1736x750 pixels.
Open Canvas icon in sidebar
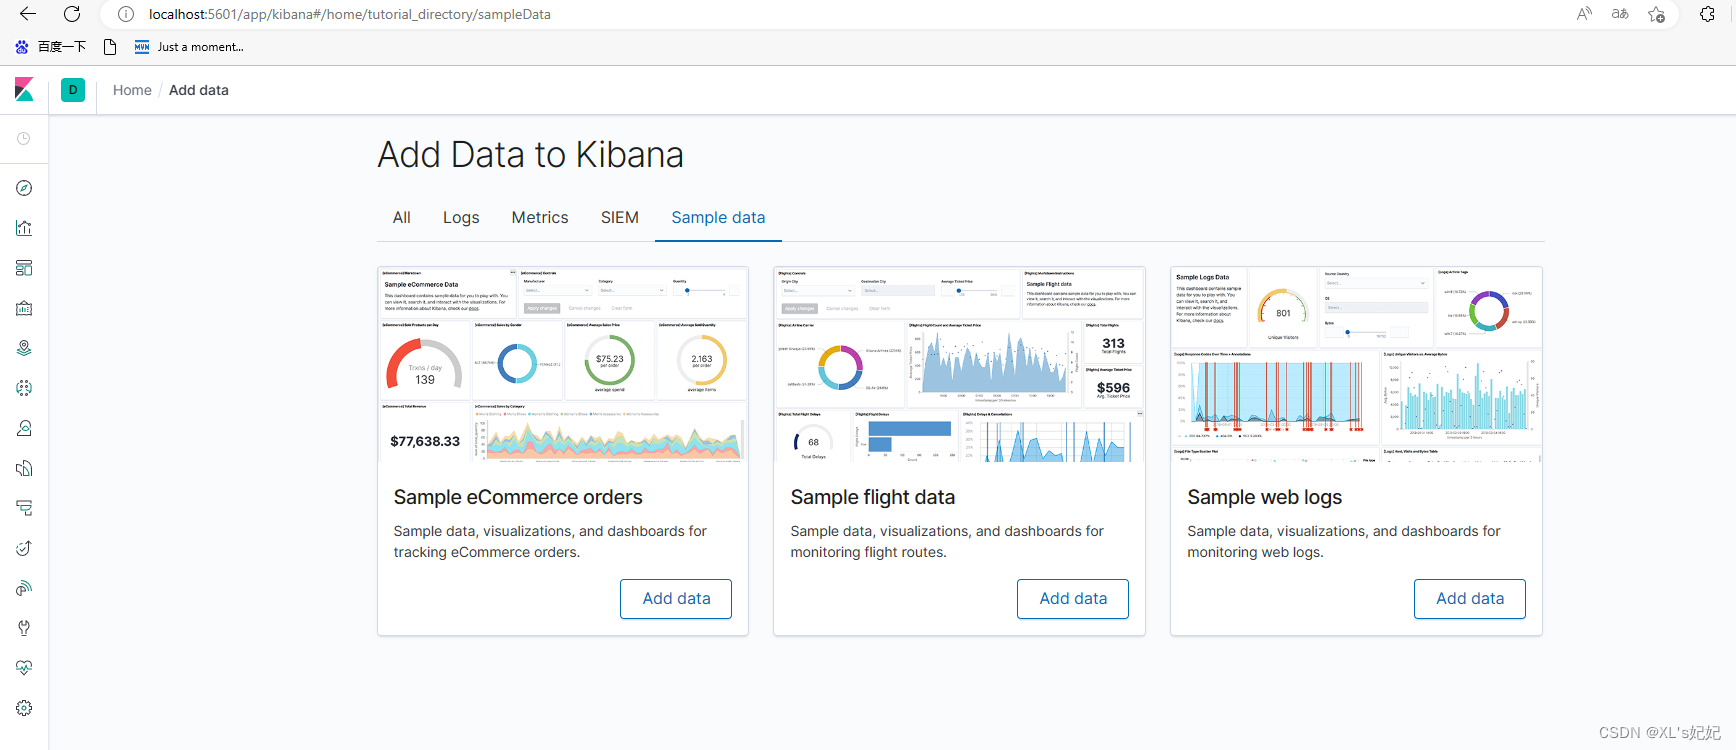coord(24,308)
